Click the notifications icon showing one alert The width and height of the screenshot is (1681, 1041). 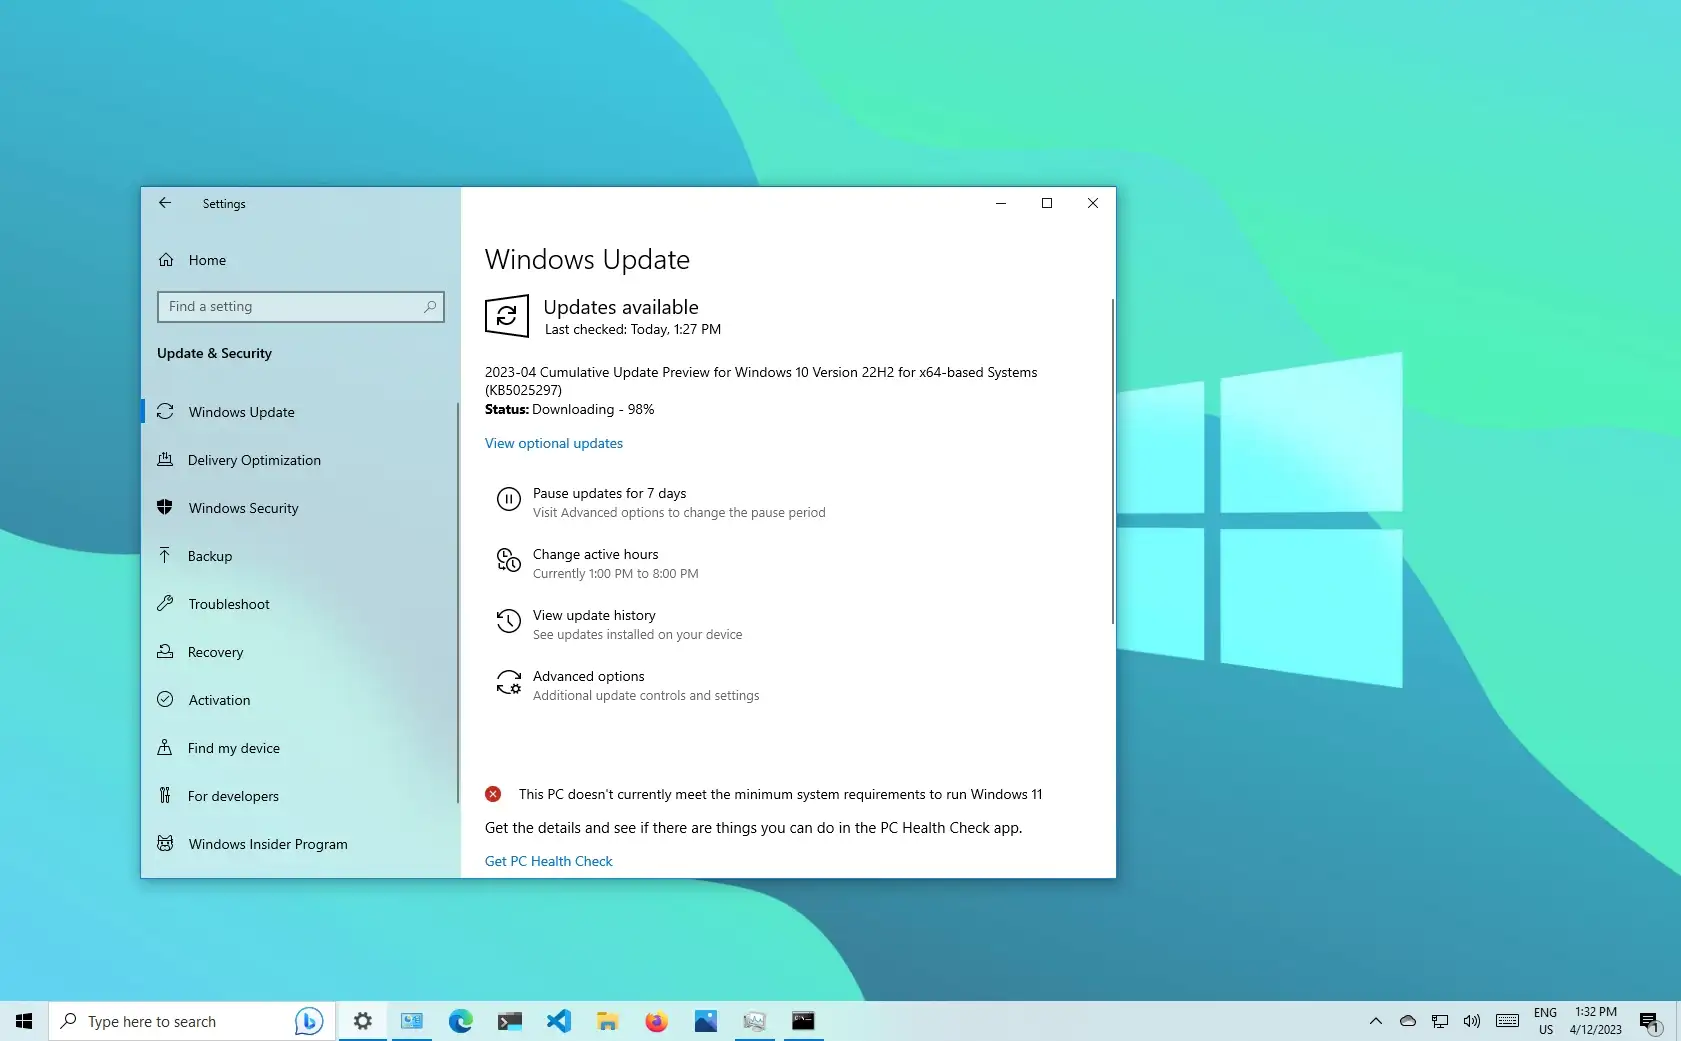coord(1649,1021)
